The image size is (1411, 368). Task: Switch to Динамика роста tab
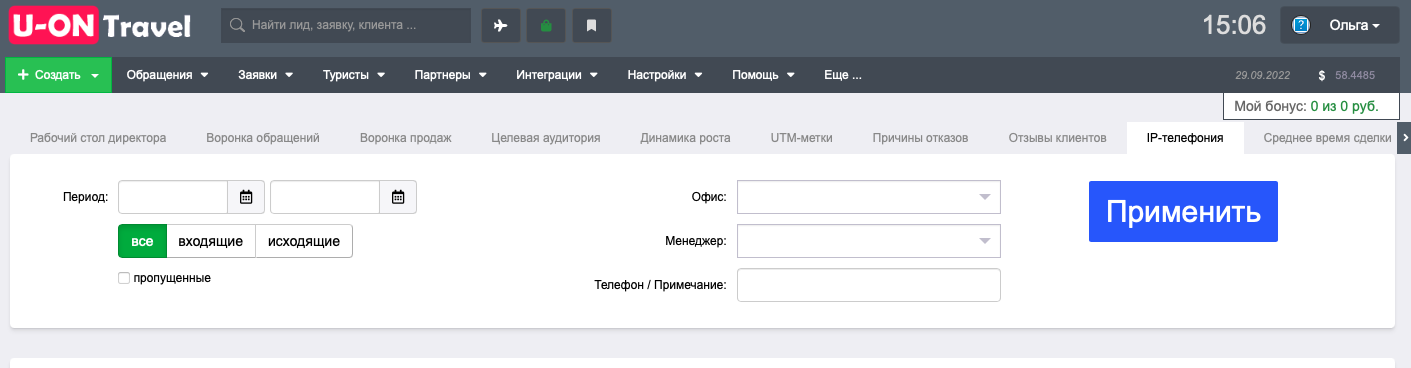(x=685, y=138)
